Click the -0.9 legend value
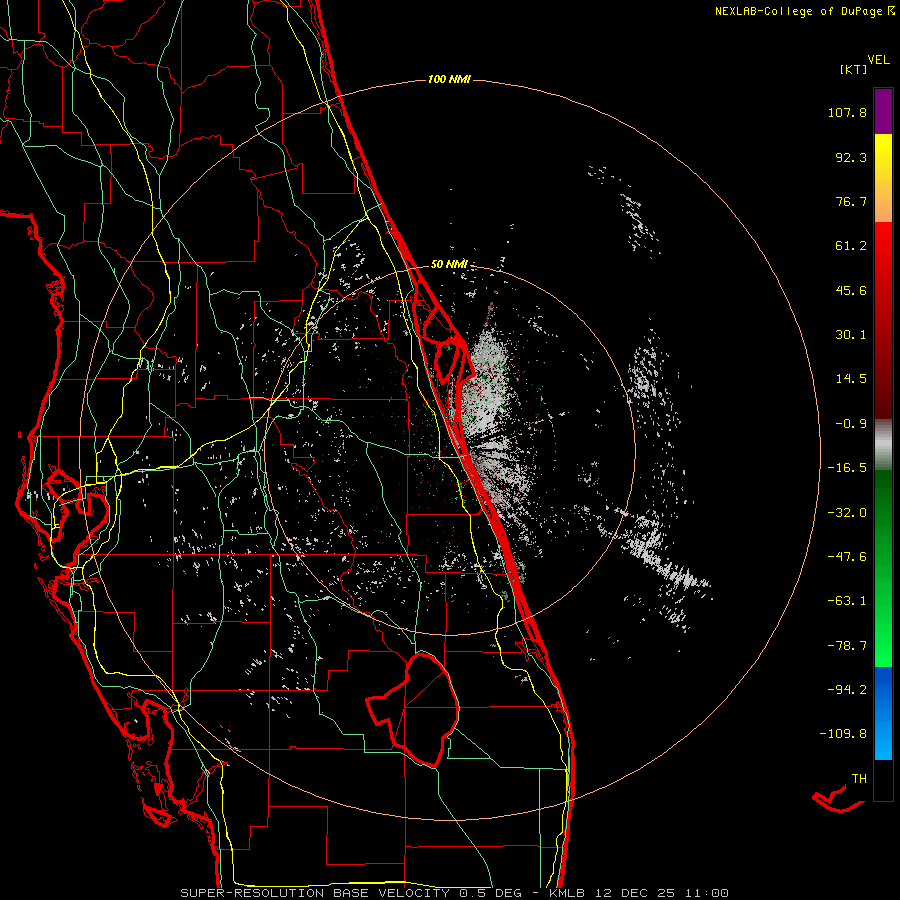This screenshot has width=900, height=900. tap(851, 424)
